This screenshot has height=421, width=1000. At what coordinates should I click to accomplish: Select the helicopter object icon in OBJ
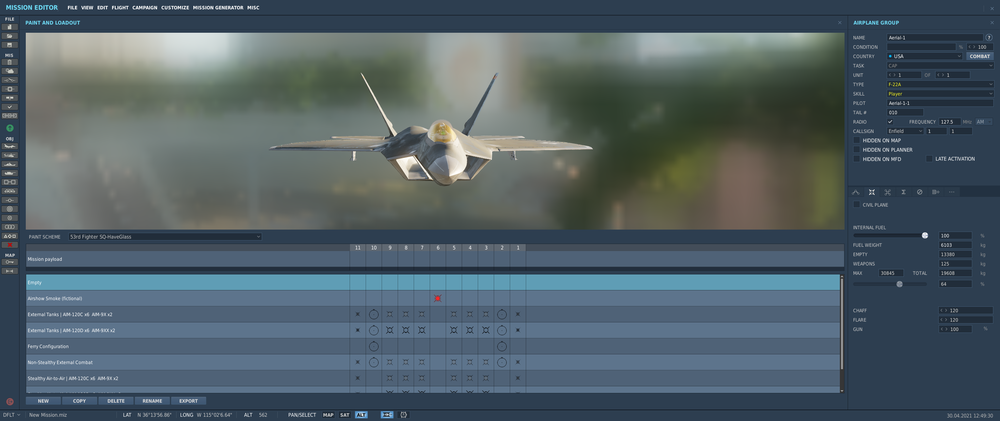10,155
